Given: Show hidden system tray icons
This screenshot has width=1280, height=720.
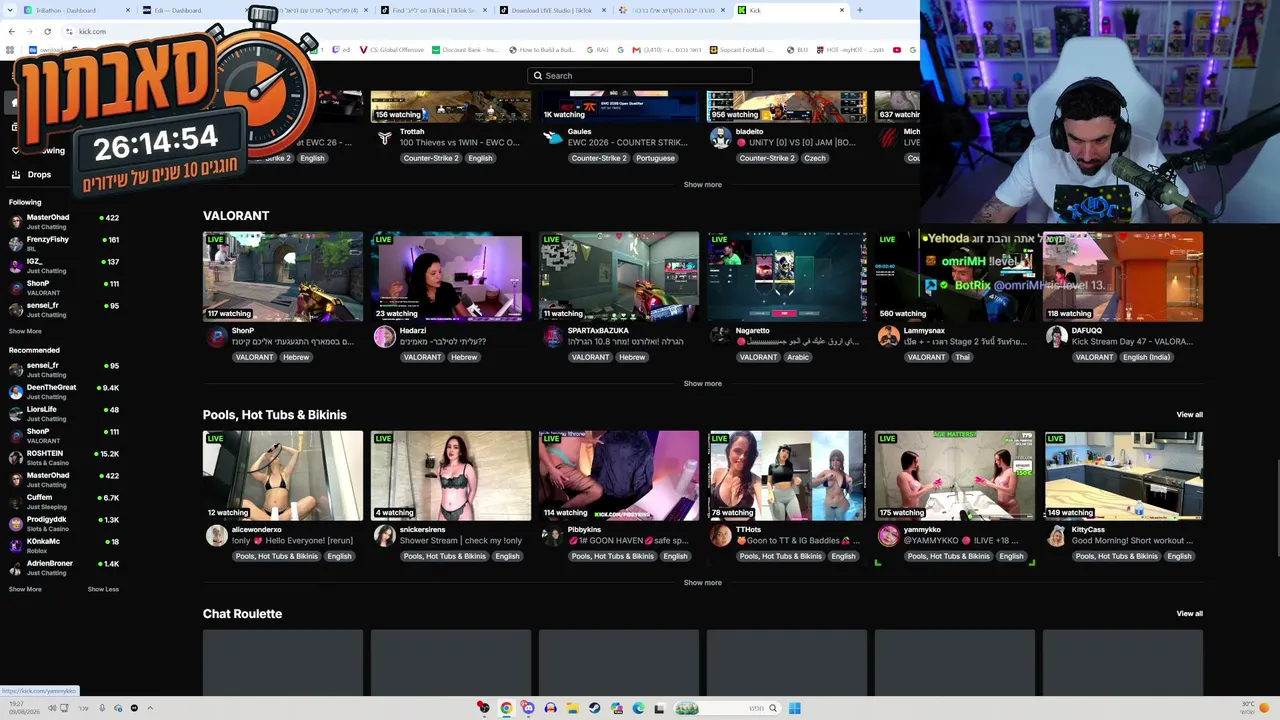Looking at the screenshot, I should pyautogui.click(x=150, y=708).
